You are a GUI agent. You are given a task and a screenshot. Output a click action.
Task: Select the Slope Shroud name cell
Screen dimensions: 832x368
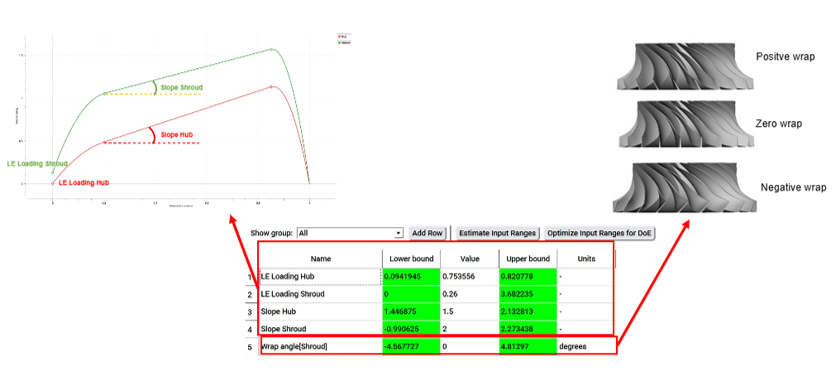coord(320,329)
